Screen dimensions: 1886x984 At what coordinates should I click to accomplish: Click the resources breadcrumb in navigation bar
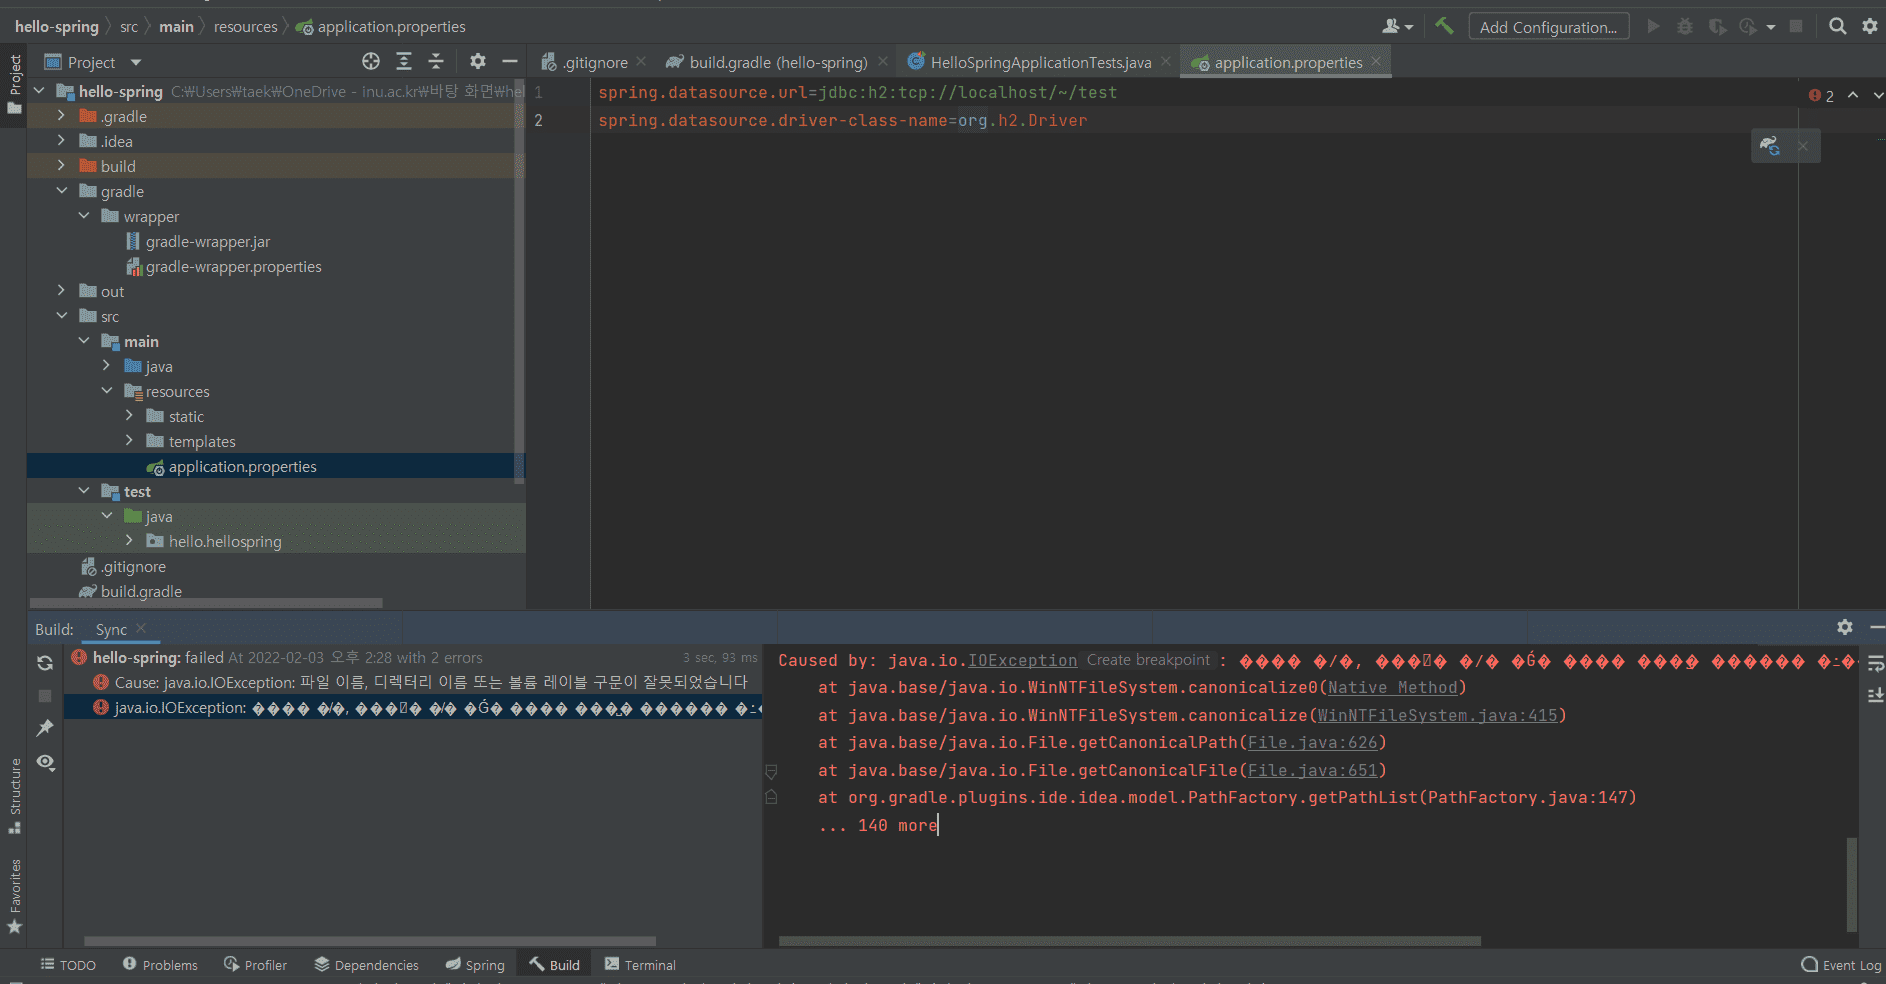pos(245,26)
